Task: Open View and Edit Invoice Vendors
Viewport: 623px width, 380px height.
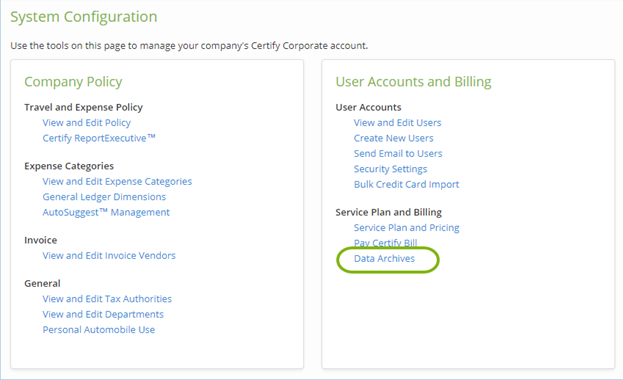Action: point(109,256)
